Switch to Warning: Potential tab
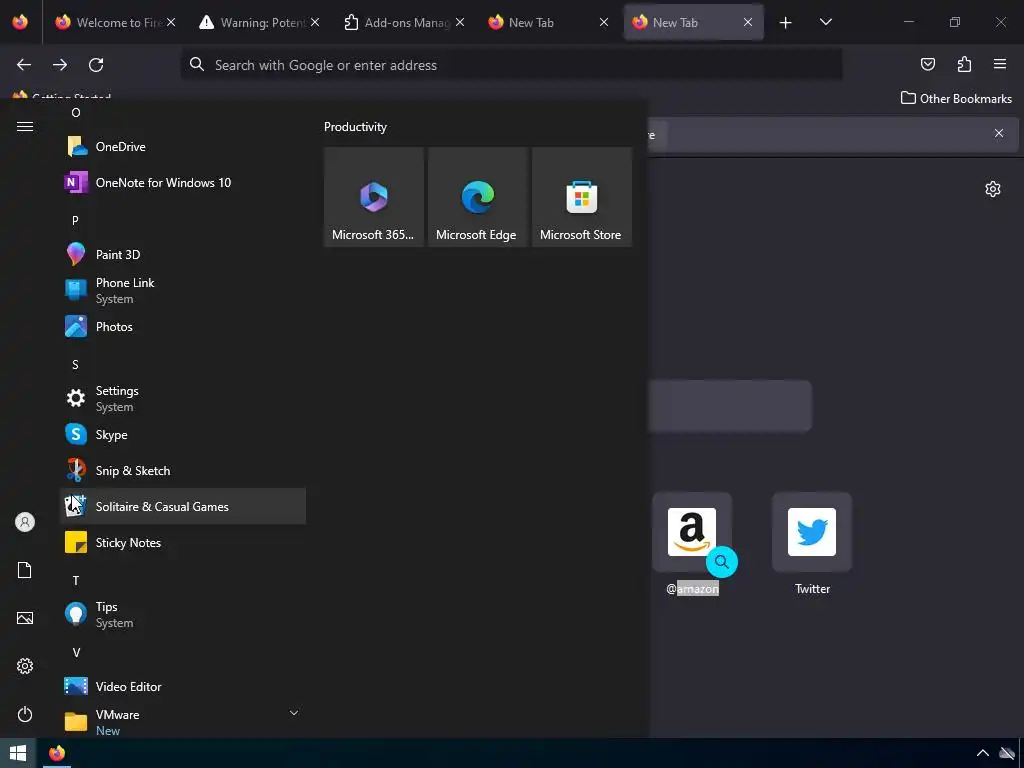1024x768 pixels. click(x=259, y=22)
